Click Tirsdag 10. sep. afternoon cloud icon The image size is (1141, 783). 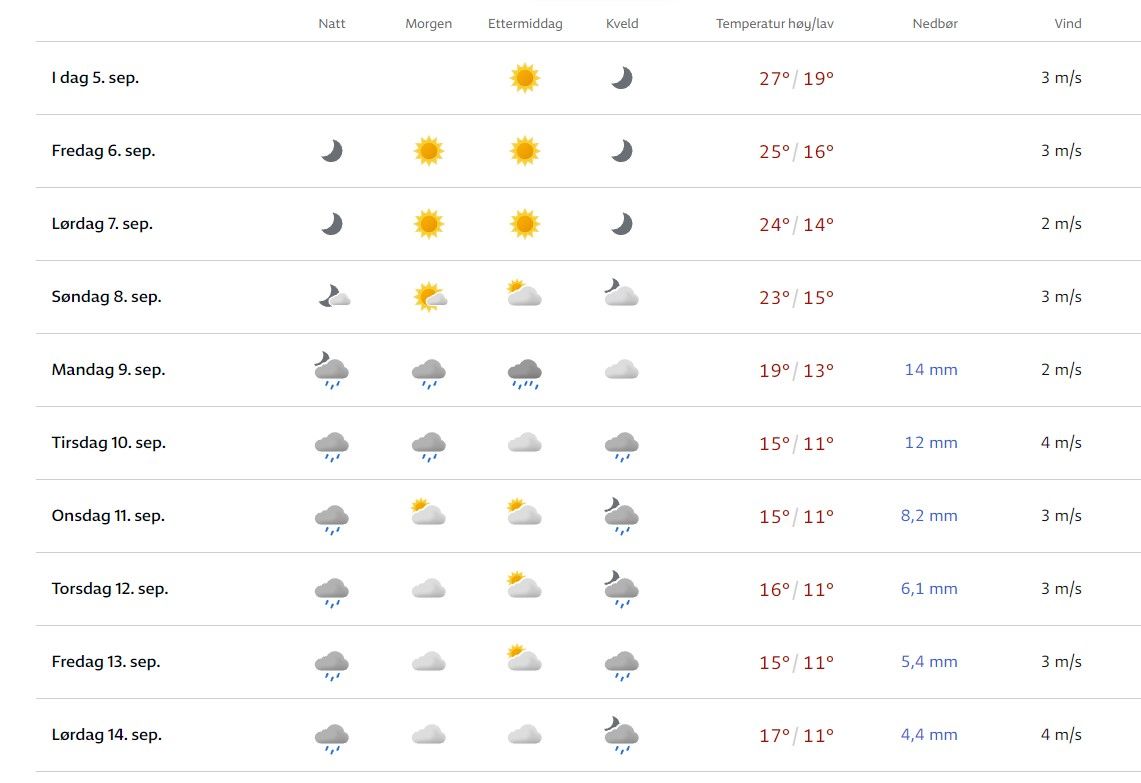pyautogui.click(x=525, y=443)
